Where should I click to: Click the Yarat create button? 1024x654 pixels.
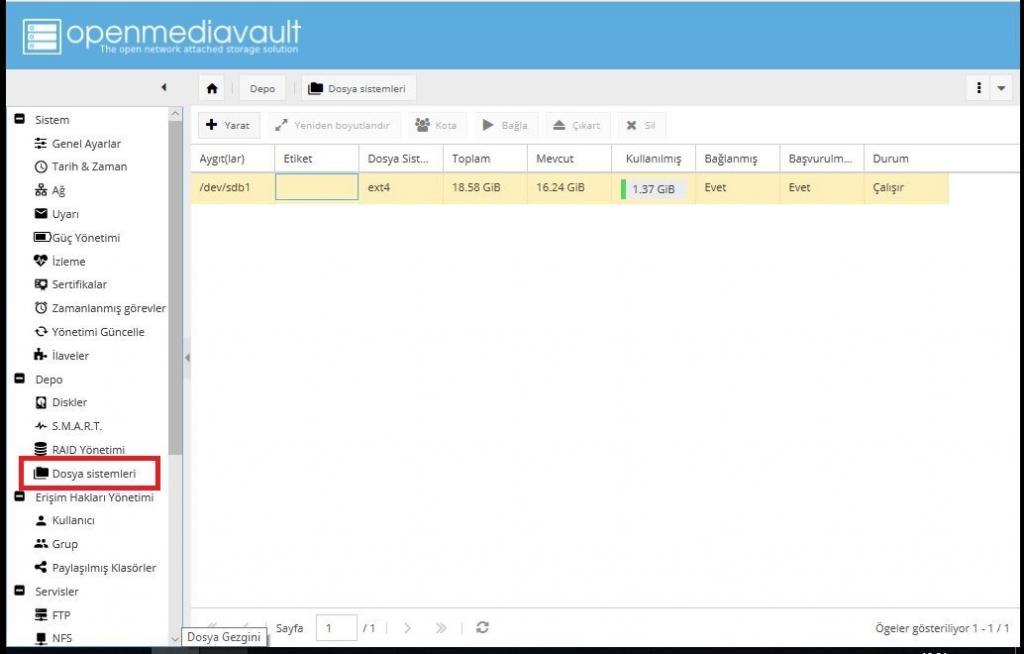229,125
